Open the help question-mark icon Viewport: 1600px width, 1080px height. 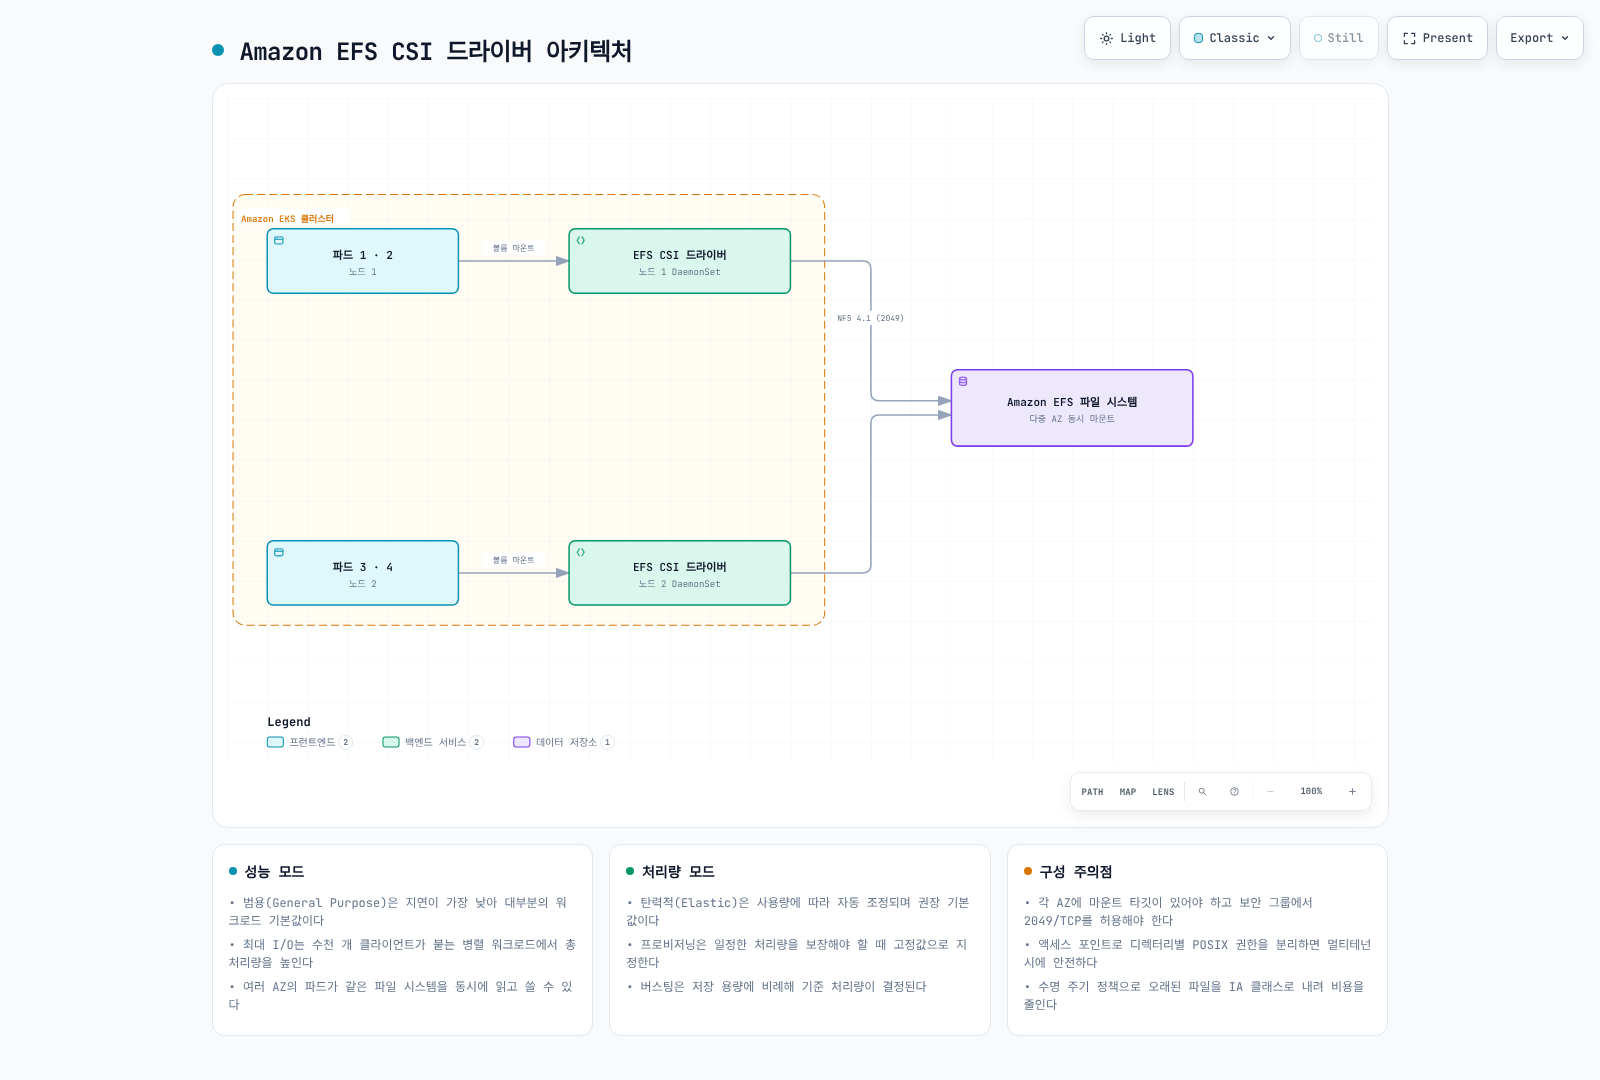pos(1234,791)
